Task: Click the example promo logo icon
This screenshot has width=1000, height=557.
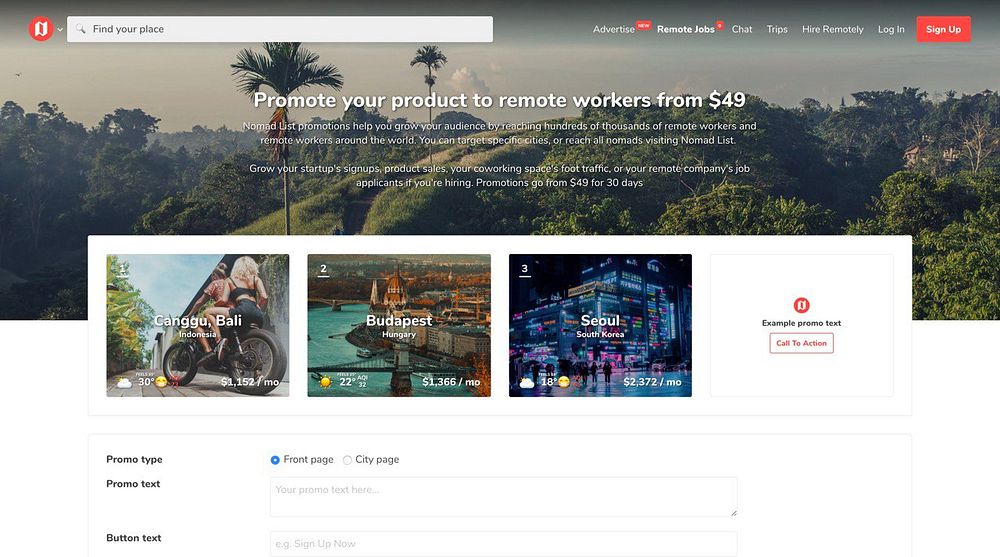Action: pos(802,305)
